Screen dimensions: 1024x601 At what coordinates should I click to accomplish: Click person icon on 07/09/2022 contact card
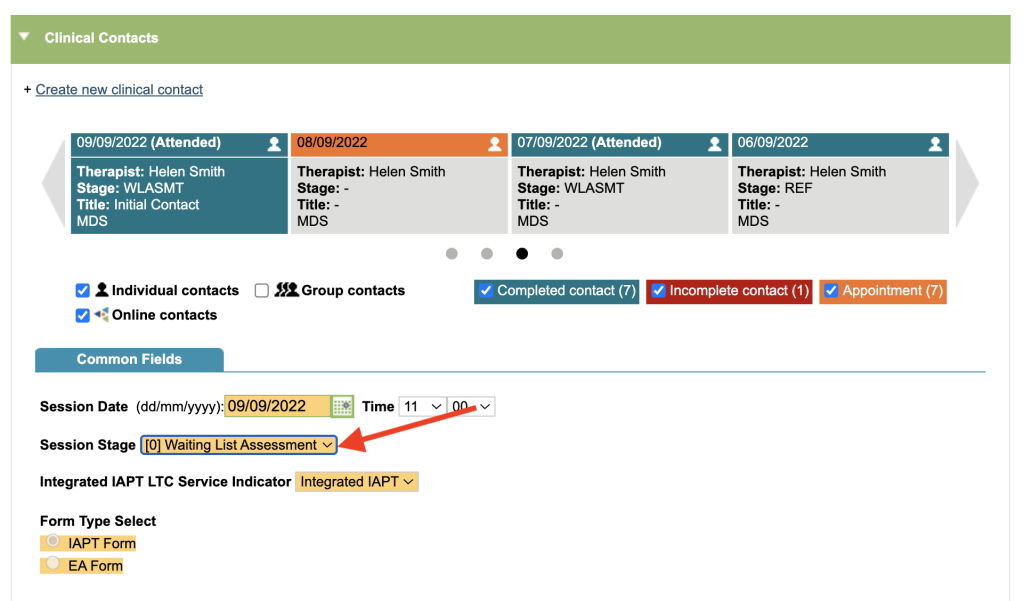714,144
